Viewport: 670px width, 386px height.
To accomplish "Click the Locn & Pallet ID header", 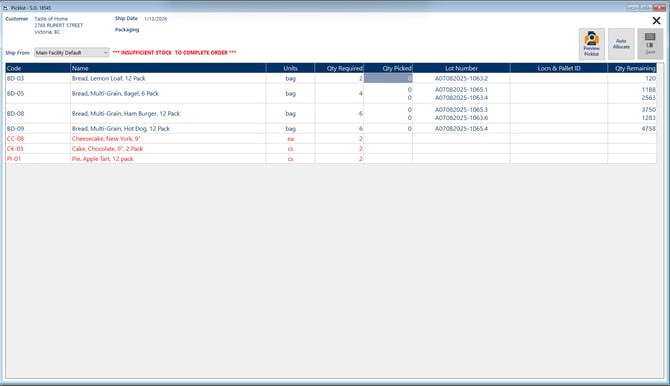I will [559, 68].
